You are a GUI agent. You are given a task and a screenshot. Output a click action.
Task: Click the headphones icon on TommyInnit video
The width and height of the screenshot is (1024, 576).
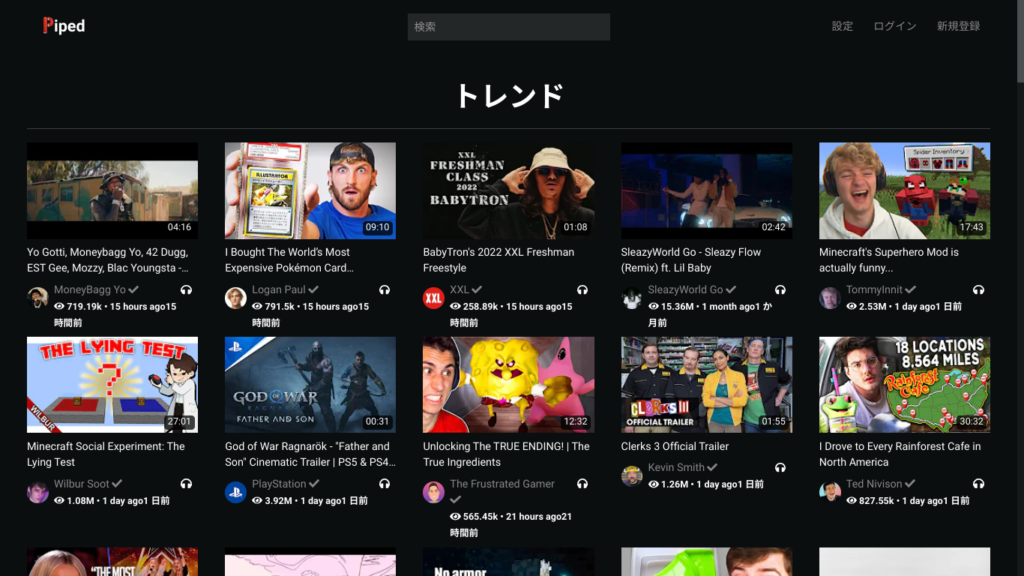point(978,290)
